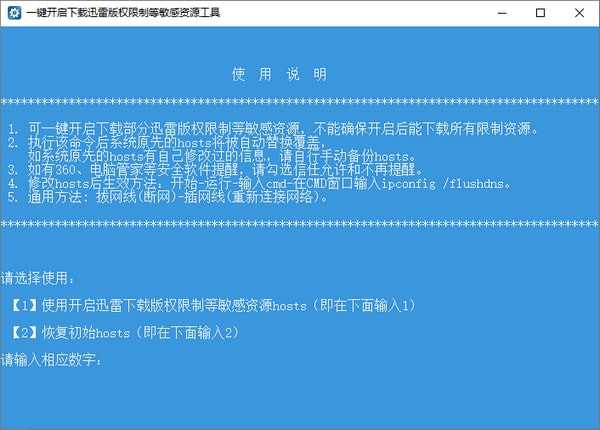Click instruction line 1 about 一键开启下载
The height and width of the screenshot is (430, 600).
pyautogui.click(x=273, y=129)
